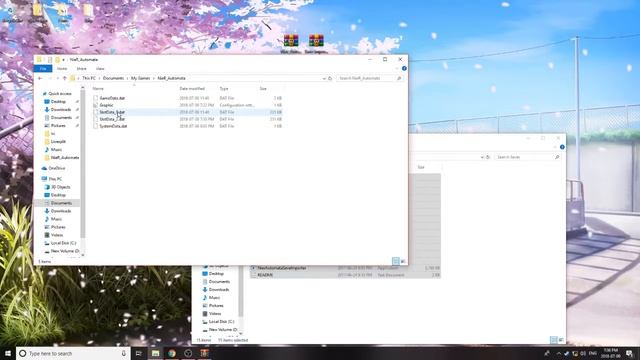640x360 pixels.
Task: Open the Nier_Automata folder under Quick access
Action: [x=64, y=158]
